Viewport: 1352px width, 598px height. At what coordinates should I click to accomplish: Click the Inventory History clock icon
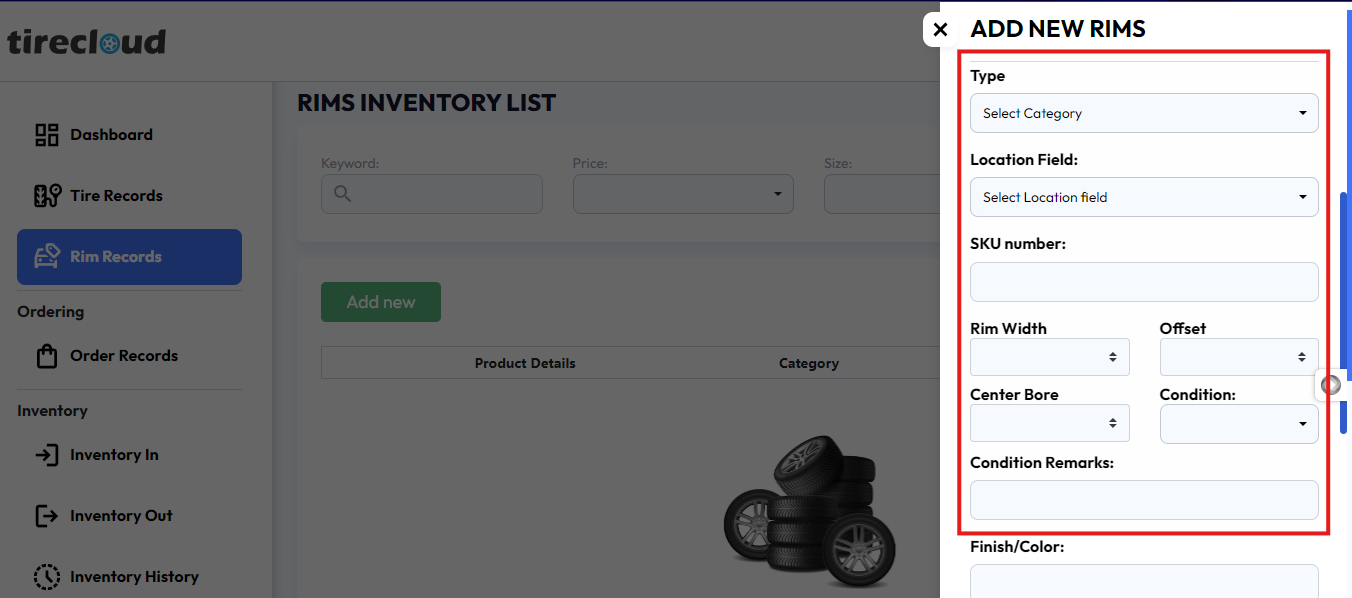pos(47,577)
